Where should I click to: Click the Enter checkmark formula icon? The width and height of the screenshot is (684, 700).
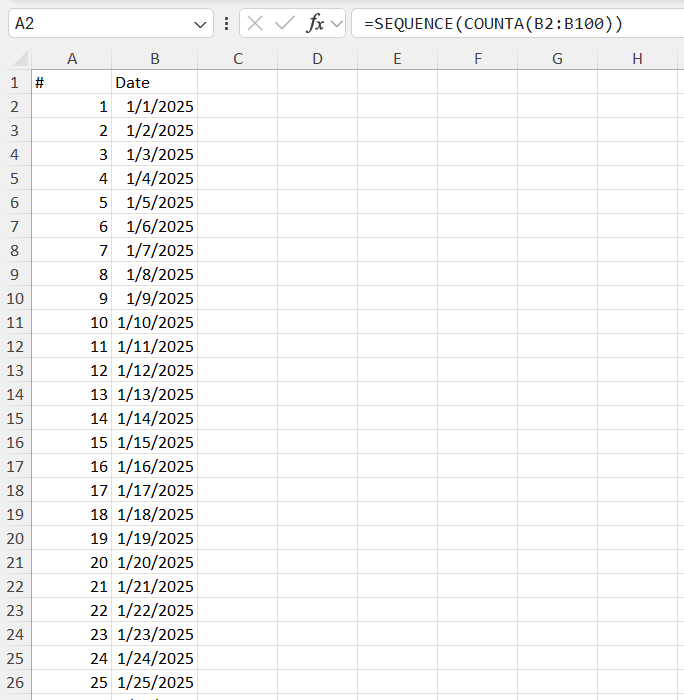click(x=284, y=23)
